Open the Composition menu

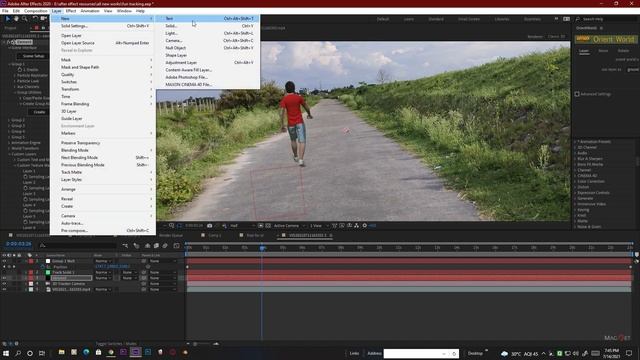36,11
